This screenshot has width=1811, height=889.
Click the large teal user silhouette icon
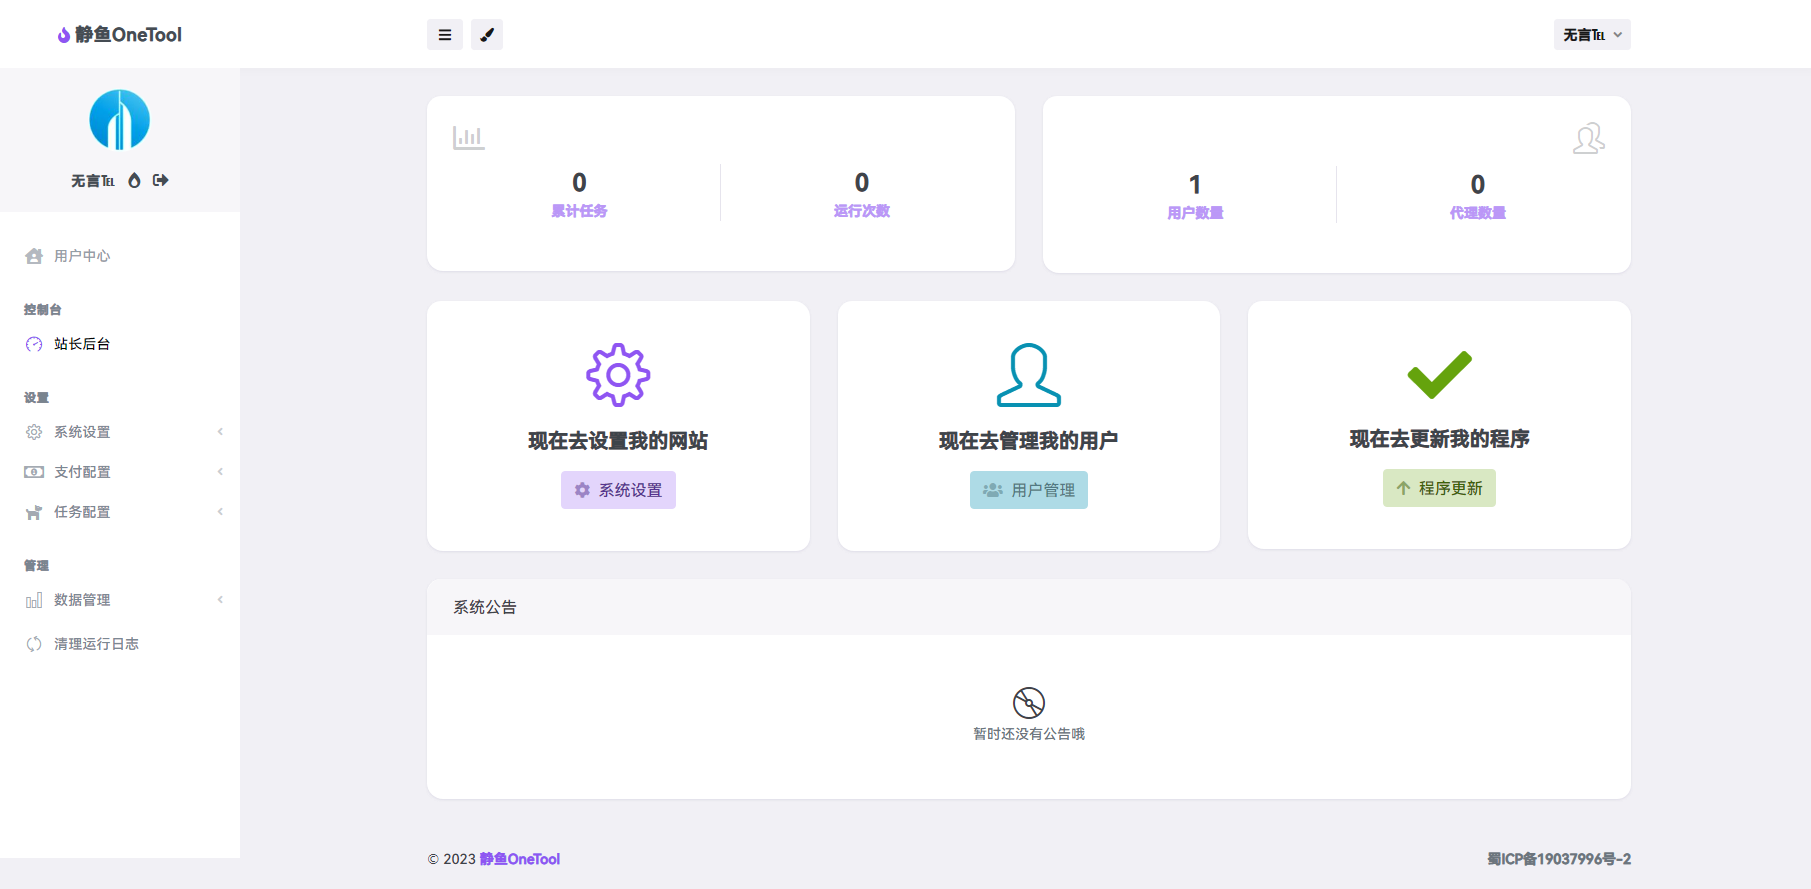click(x=1028, y=375)
